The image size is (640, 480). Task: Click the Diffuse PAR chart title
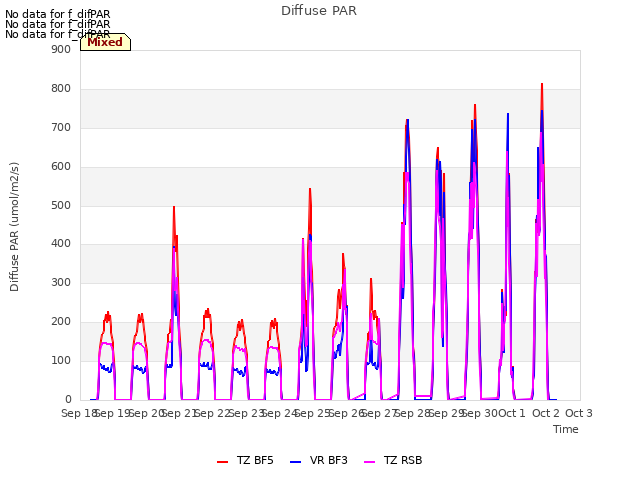[319, 11]
